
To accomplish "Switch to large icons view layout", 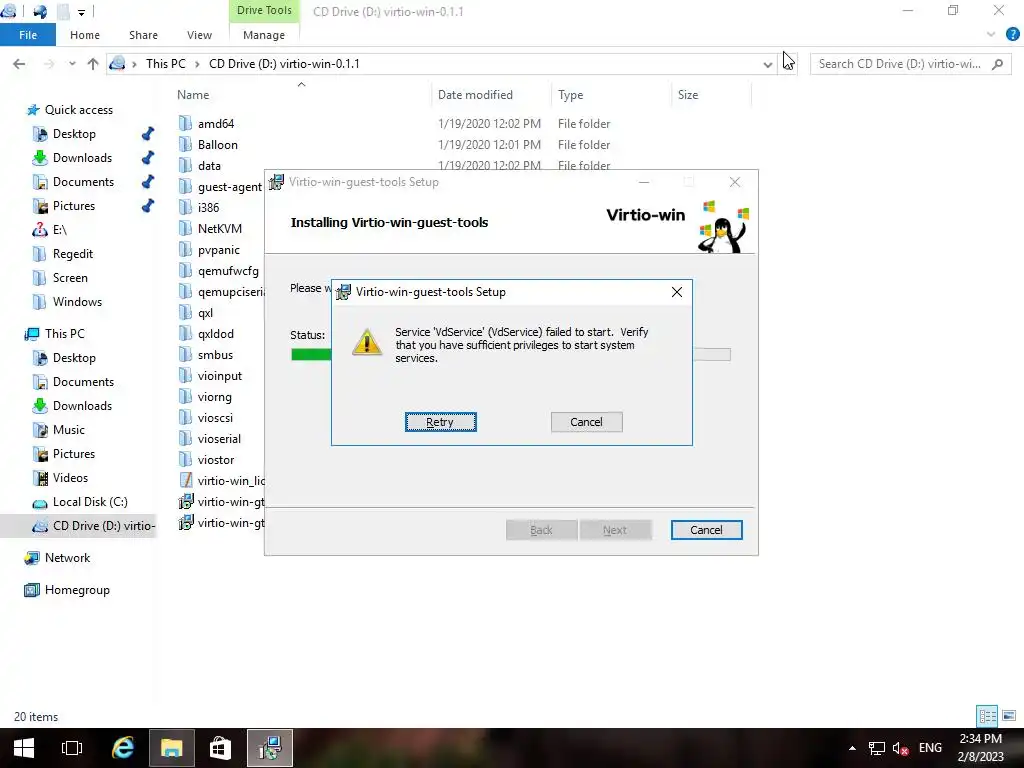I will (x=1009, y=716).
